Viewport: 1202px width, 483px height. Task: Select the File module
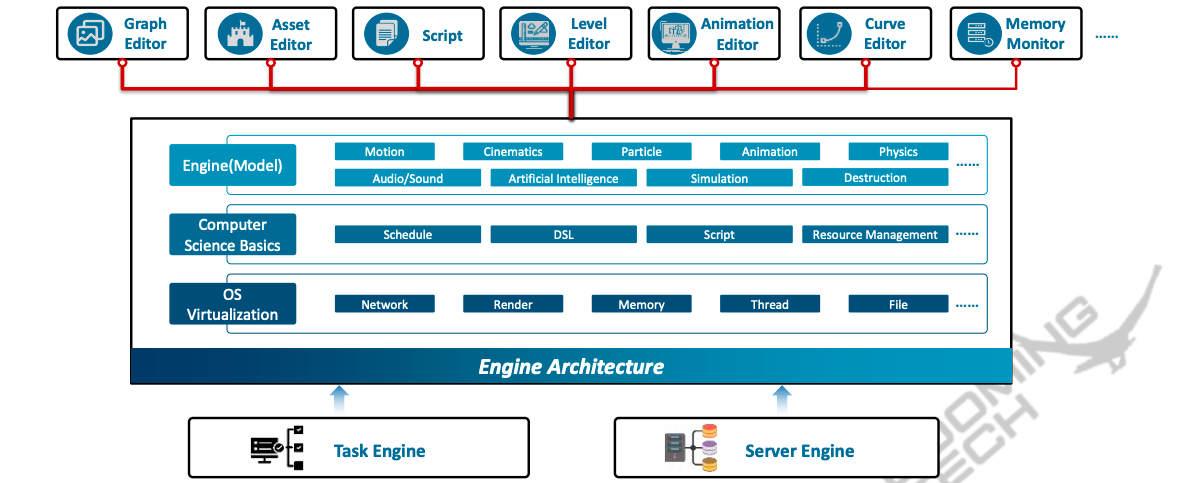(x=899, y=304)
